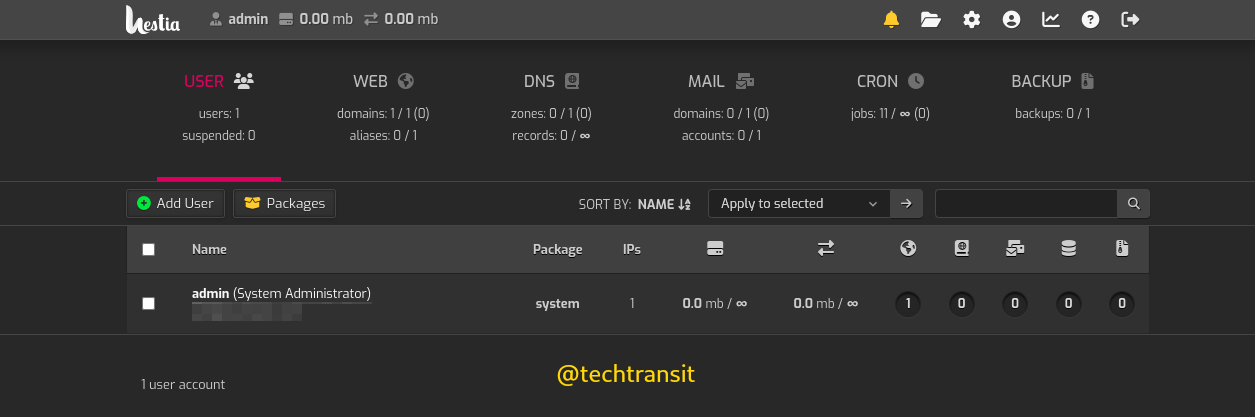Click the logout icon
Viewport: 1255px width, 417px height.
point(1131,19)
